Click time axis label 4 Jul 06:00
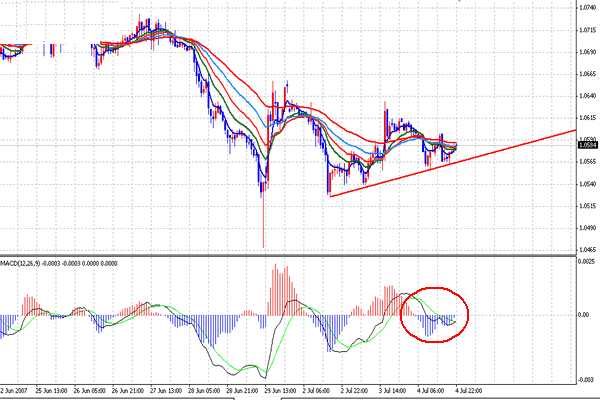Viewport: 600px width, 400px height. [x=430, y=391]
